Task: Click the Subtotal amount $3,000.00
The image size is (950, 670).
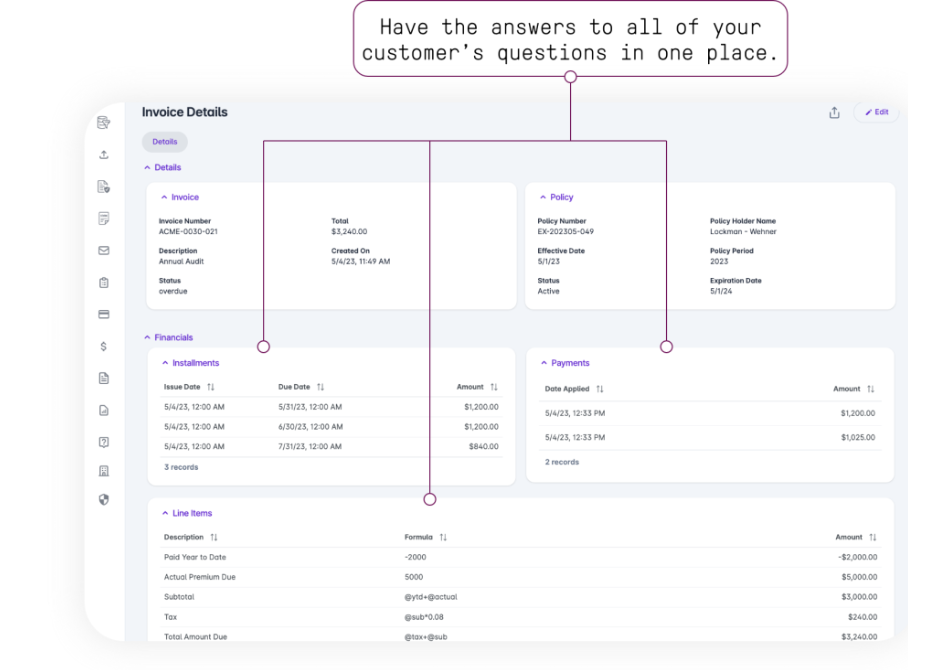Action: tap(859, 597)
